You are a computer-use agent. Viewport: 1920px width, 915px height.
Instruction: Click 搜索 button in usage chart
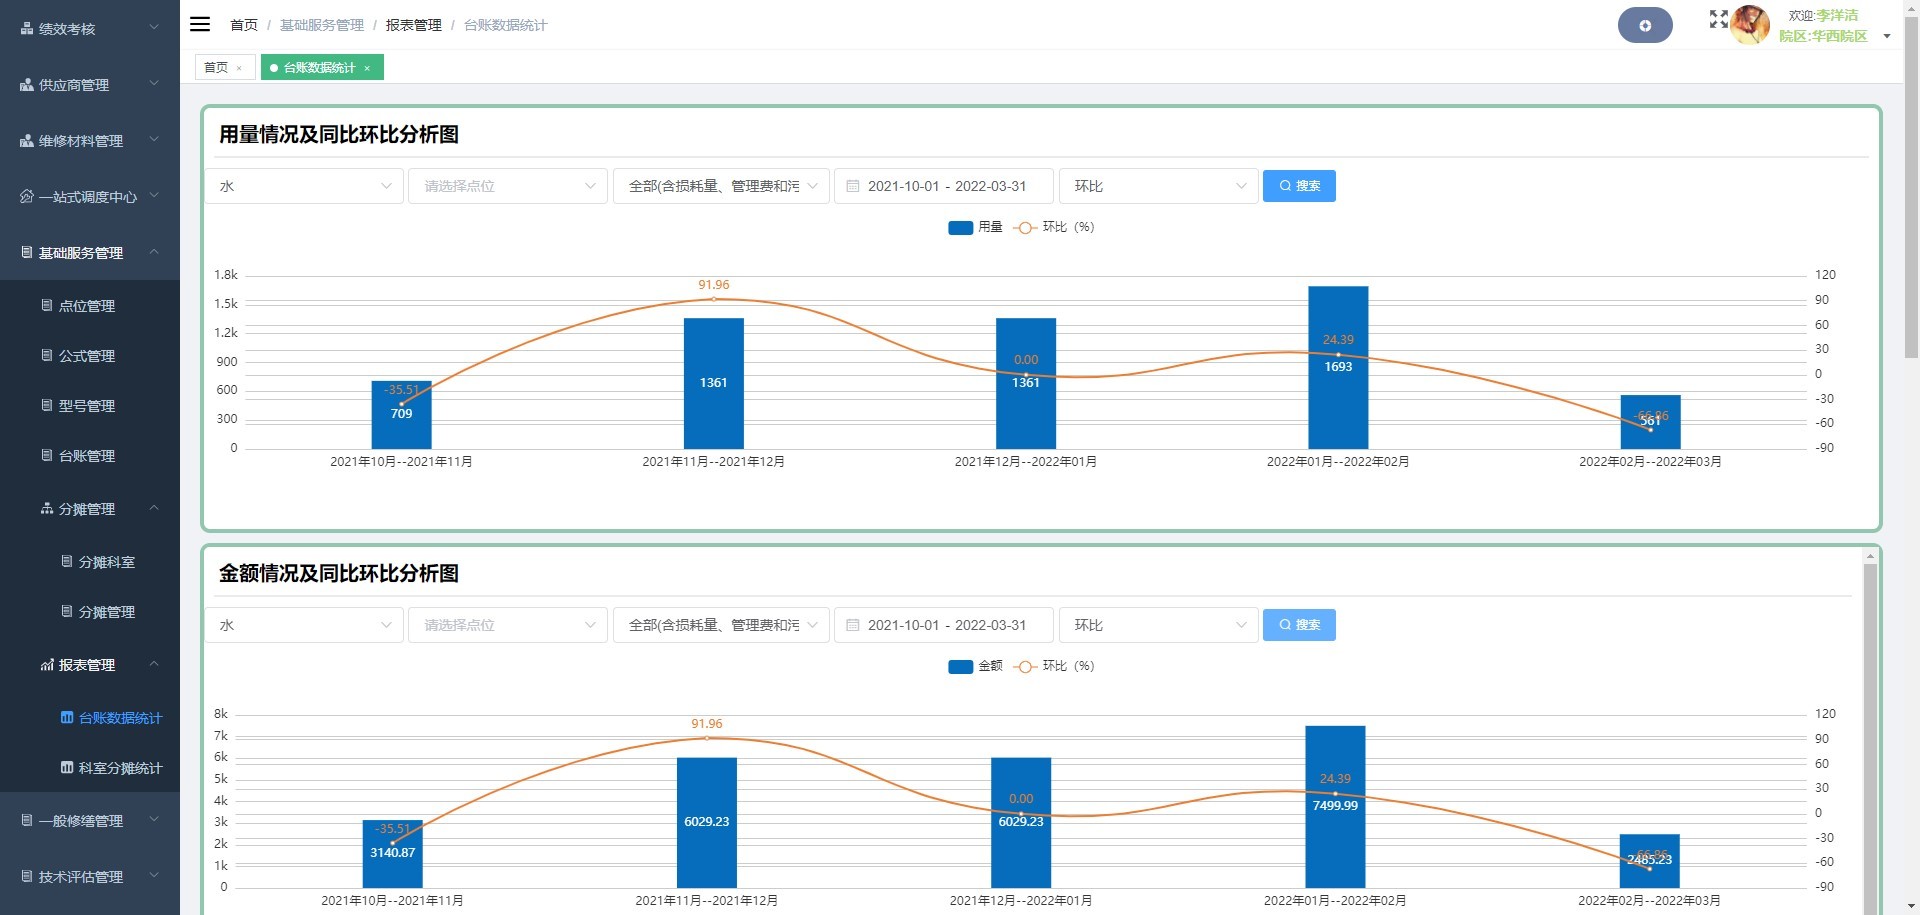point(1299,186)
